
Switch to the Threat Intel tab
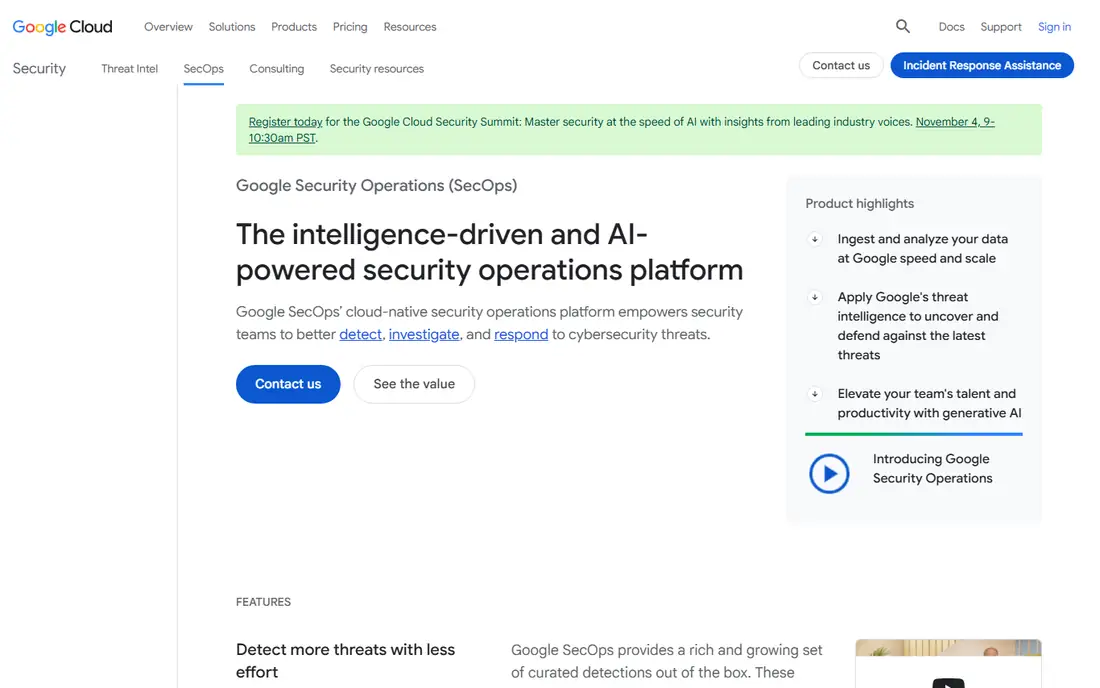point(129,69)
